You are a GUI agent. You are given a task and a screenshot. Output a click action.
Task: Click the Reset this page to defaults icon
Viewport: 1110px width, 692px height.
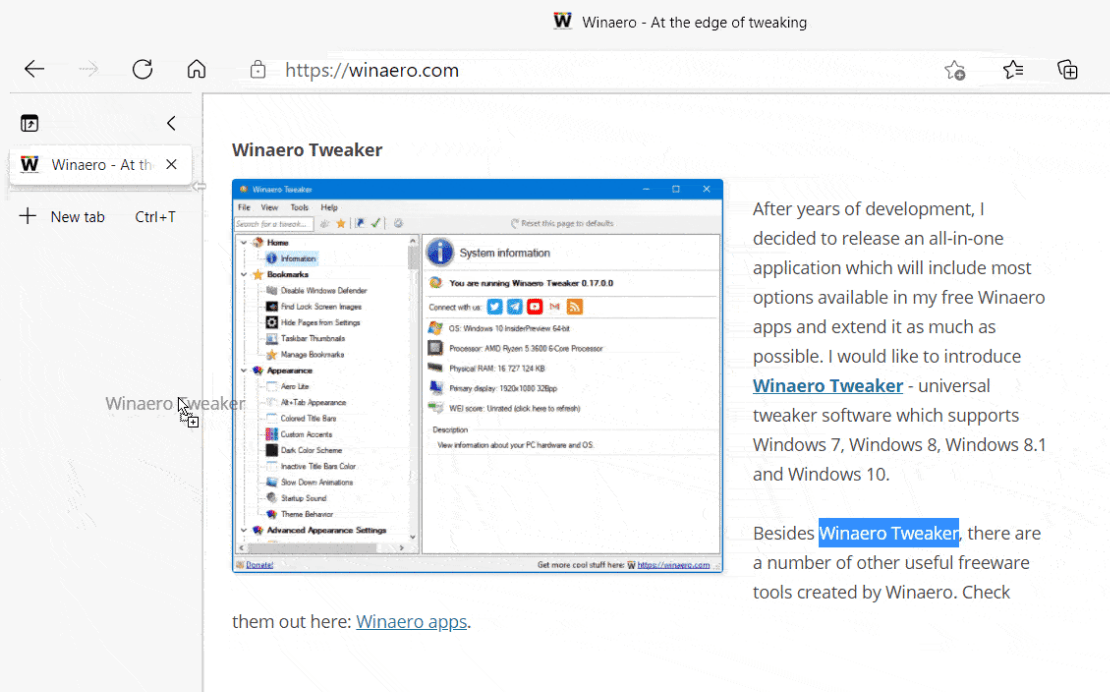pyautogui.click(x=515, y=223)
